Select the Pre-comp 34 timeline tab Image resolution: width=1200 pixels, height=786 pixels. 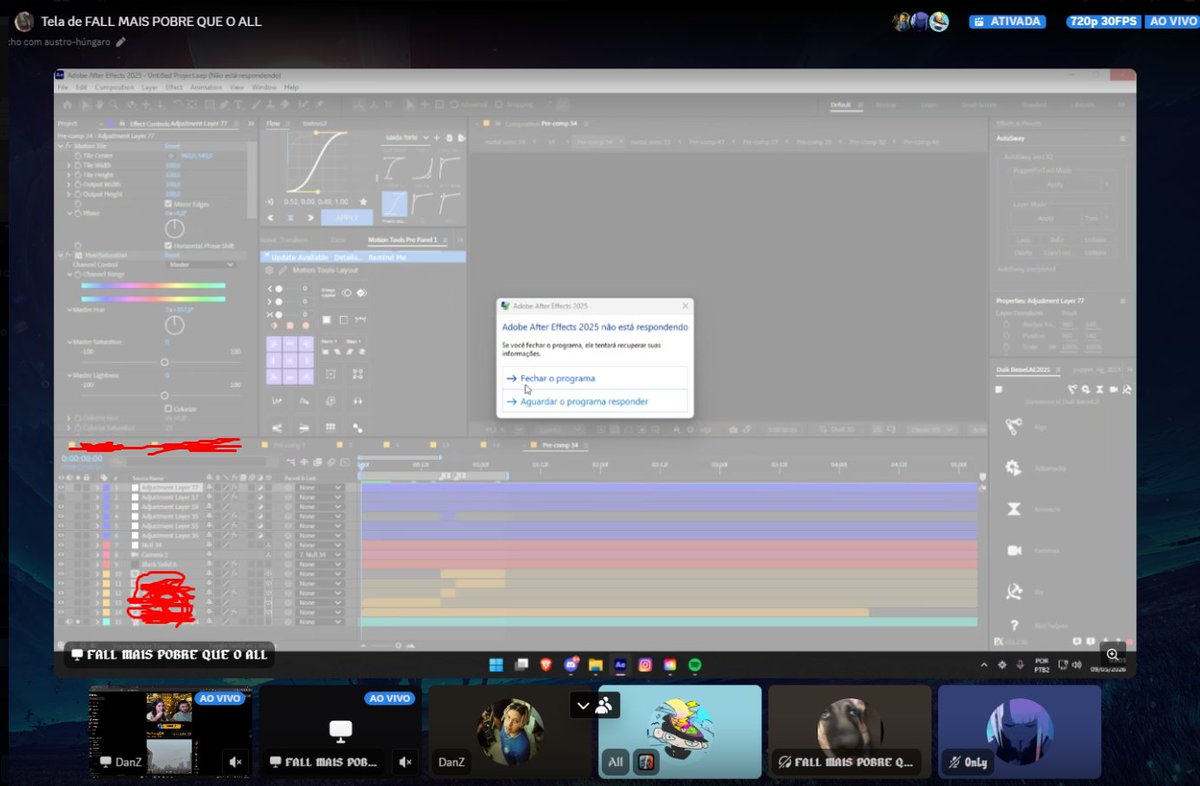(560, 444)
